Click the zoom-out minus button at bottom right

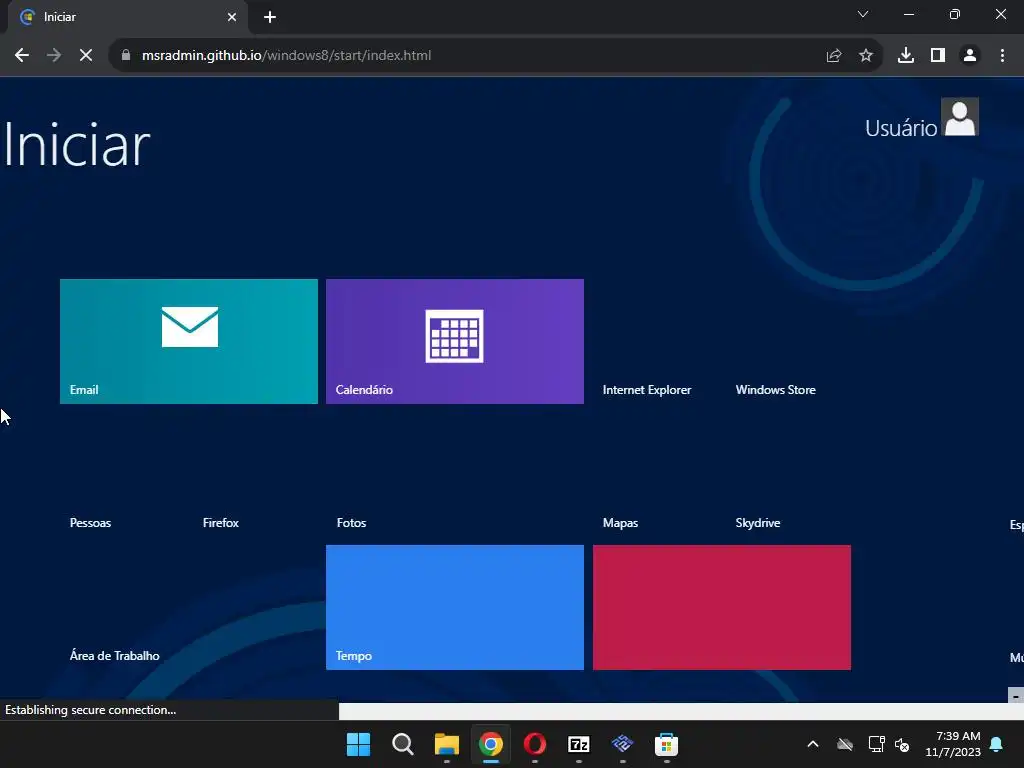pyautogui.click(x=1016, y=696)
